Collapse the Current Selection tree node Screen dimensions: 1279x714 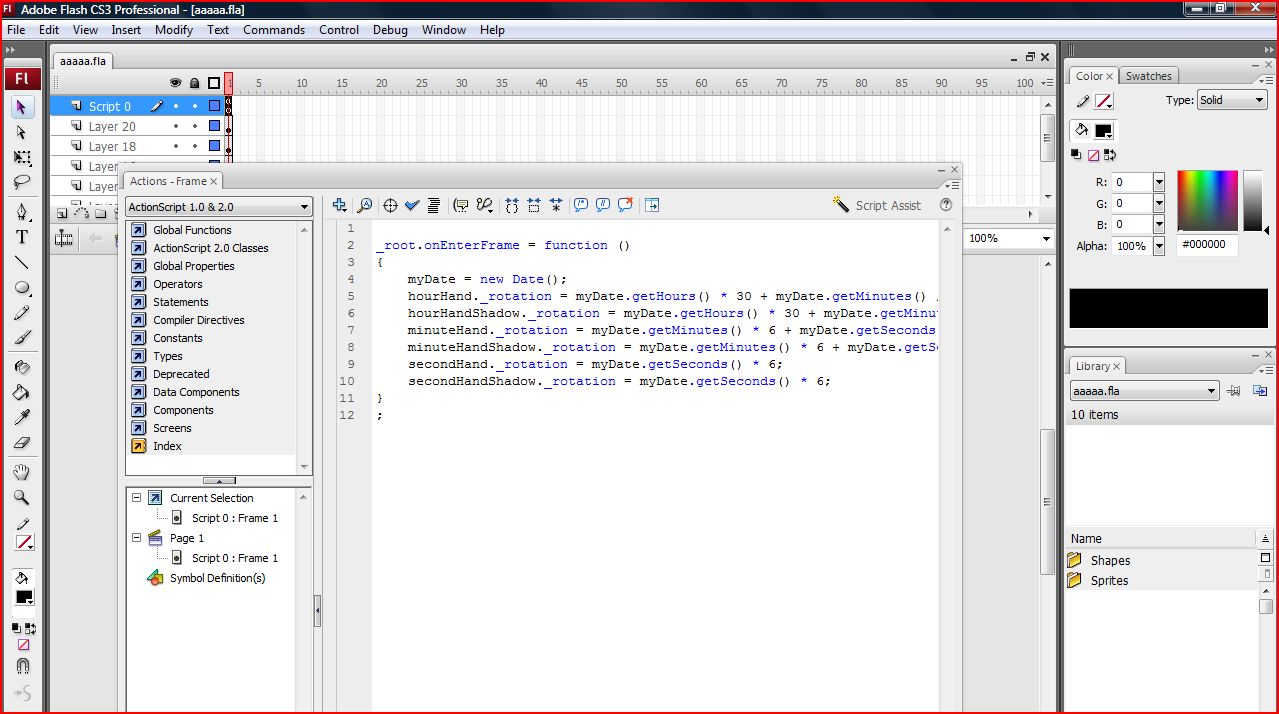point(137,498)
